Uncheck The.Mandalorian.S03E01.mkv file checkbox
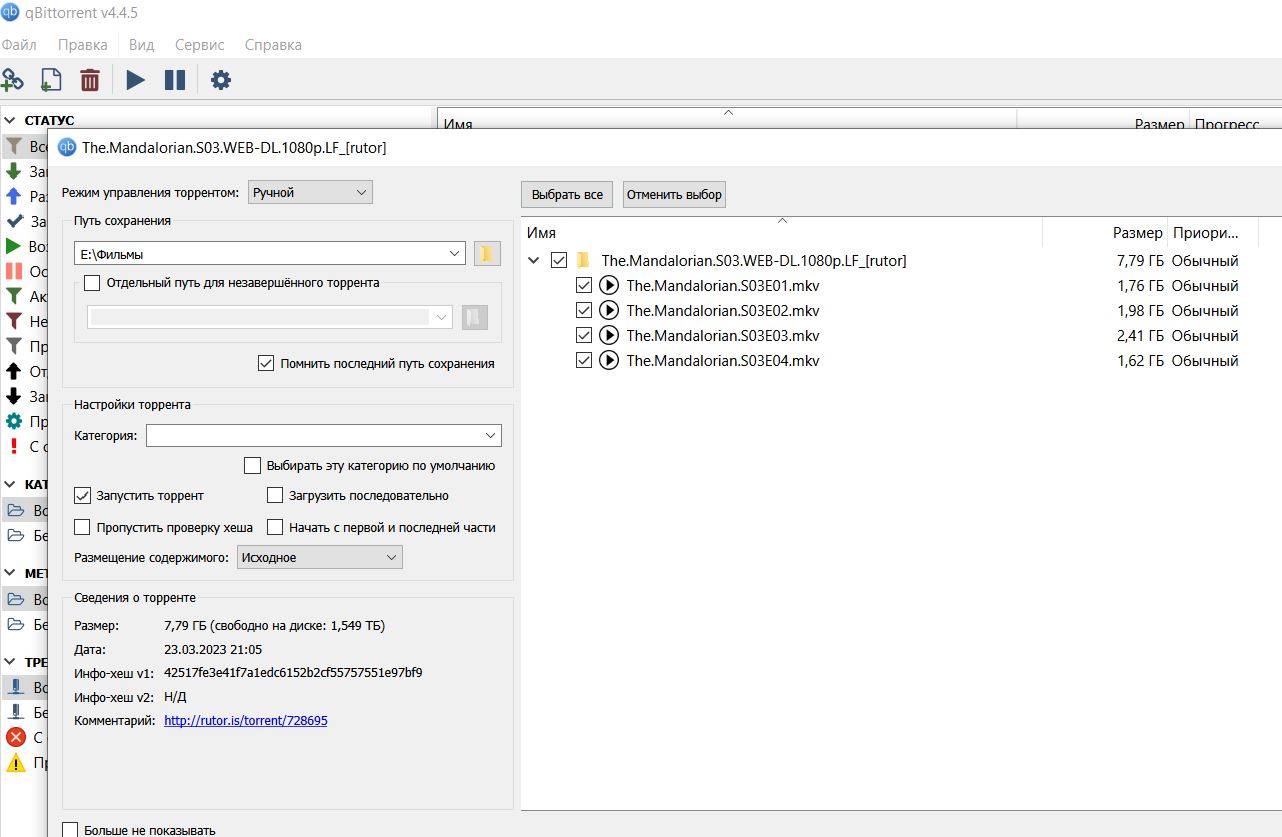The height and width of the screenshot is (837, 1282). pos(585,285)
